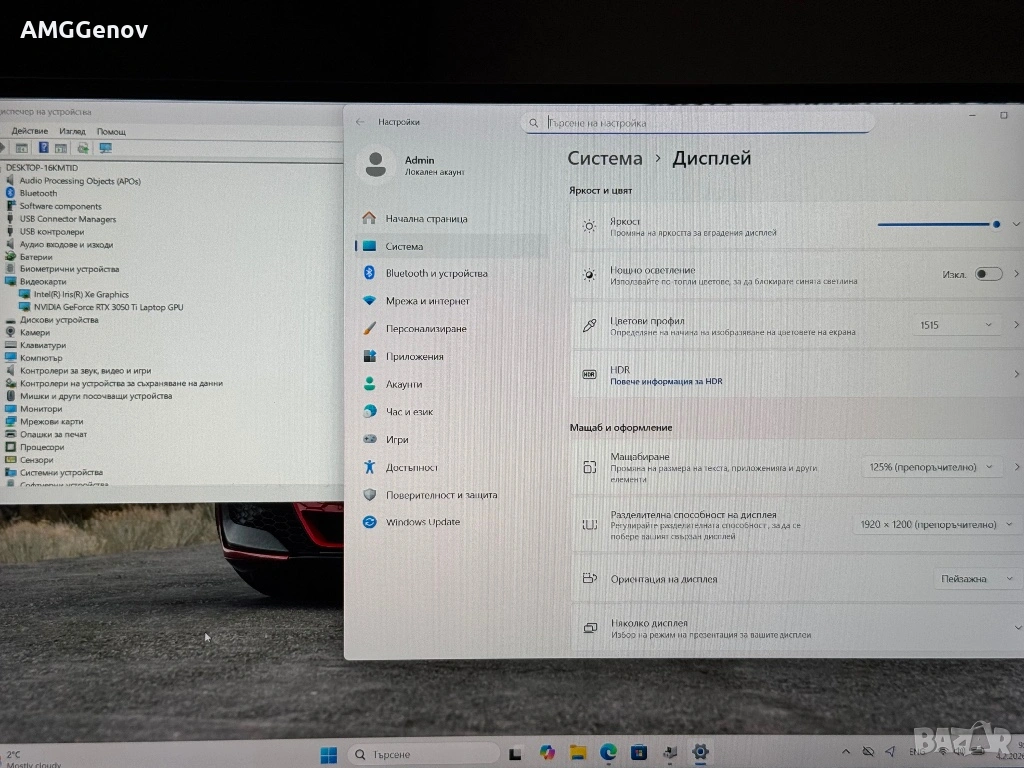This screenshot has height=768, width=1024.
Task: Open the Цветови профил dropdown
Action: [x=957, y=325]
